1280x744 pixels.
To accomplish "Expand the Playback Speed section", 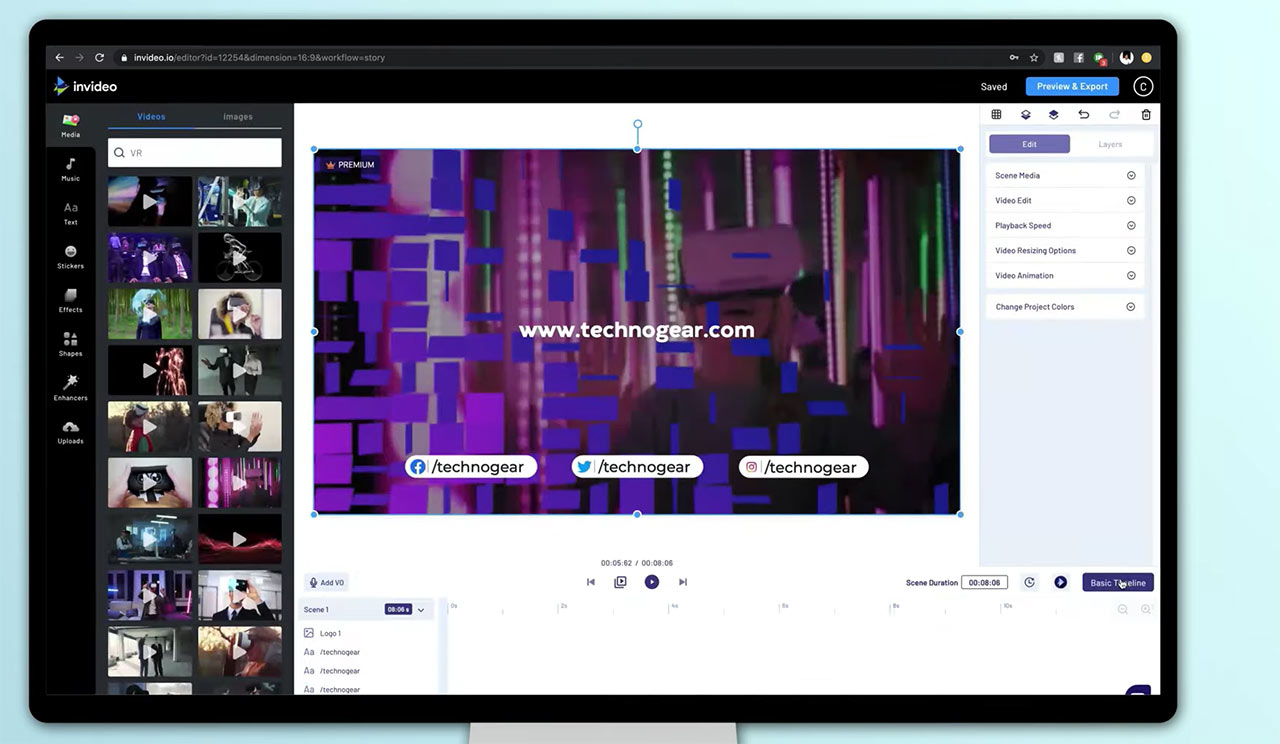I will (x=1065, y=225).
